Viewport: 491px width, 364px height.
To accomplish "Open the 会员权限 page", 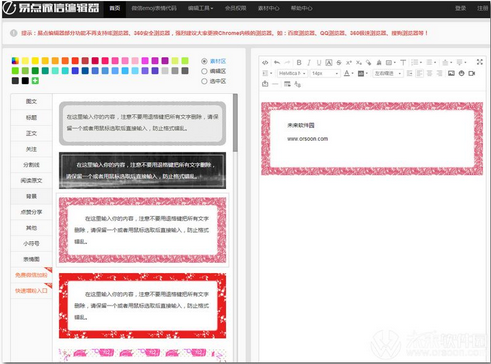I will tap(235, 8).
